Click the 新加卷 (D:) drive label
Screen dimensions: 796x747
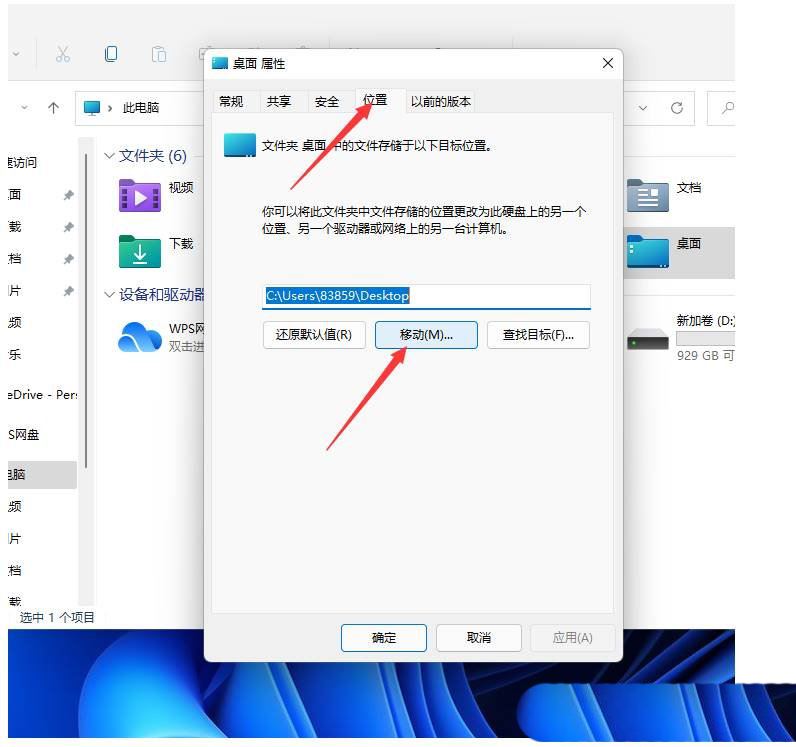click(706, 320)
